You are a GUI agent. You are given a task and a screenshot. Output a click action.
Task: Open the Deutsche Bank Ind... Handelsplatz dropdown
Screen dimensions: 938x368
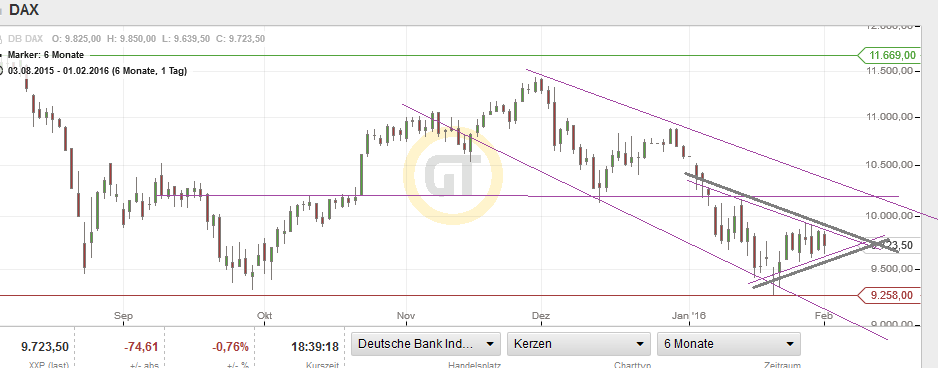click(426, 344)
